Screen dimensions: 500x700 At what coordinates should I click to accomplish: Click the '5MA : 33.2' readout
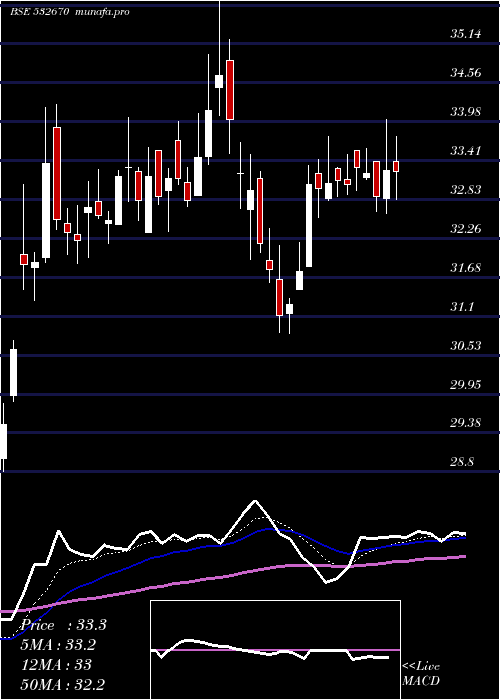point(58,645)
